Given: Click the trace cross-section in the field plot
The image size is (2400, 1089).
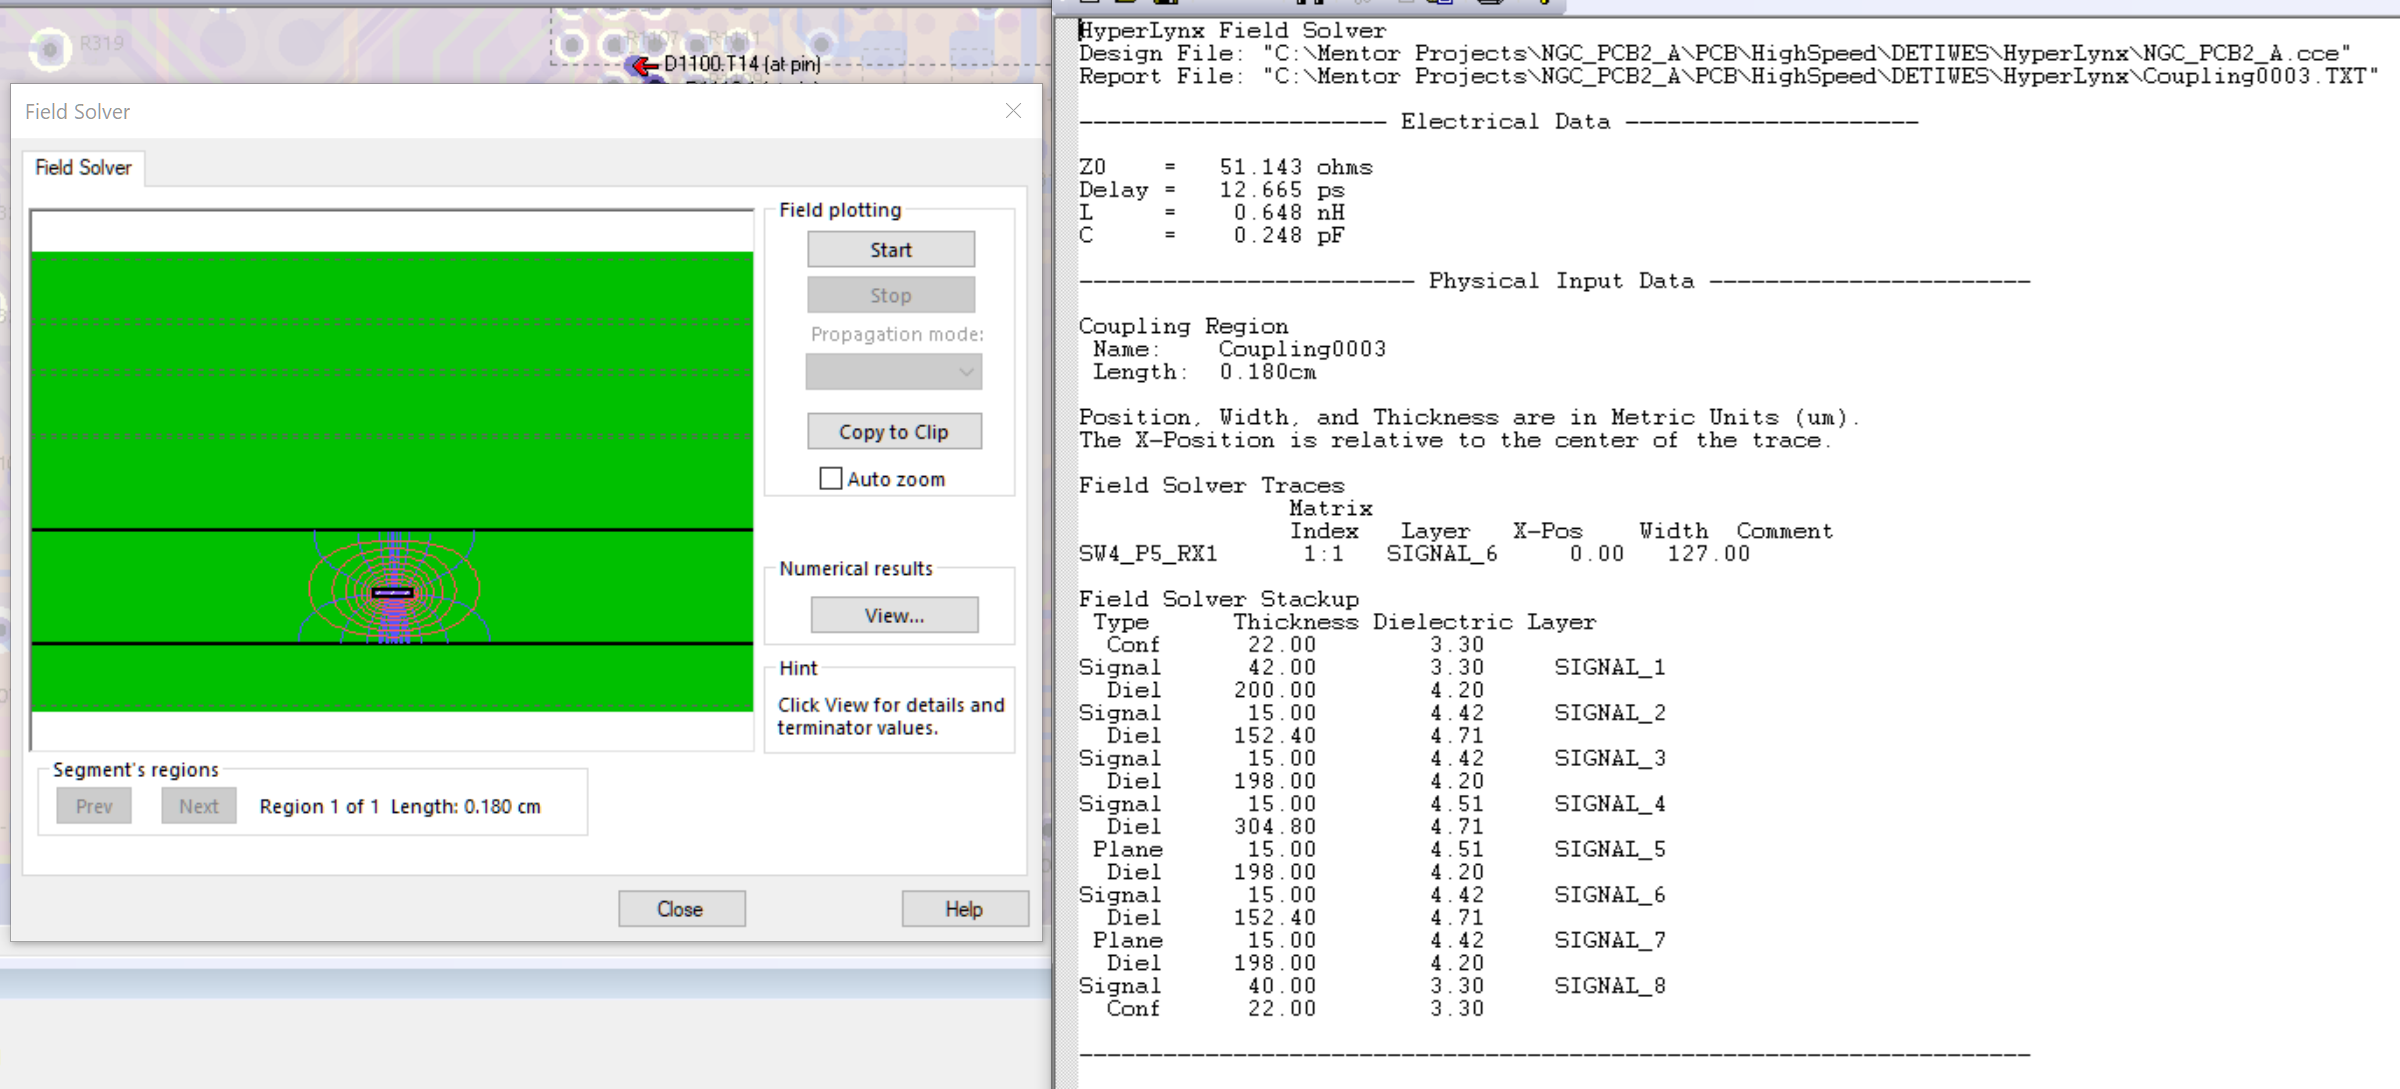Looking at the screenshot, I should [392, 593].
